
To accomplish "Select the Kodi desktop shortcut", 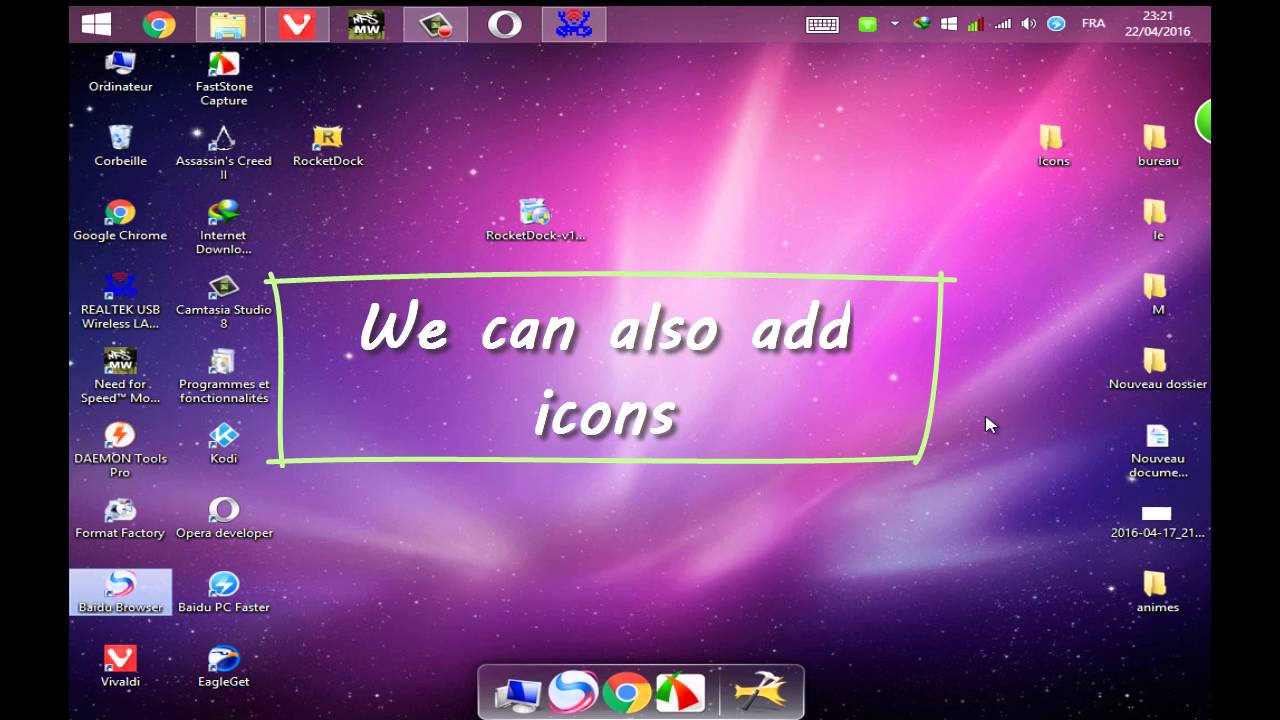I will click(223, 443).
